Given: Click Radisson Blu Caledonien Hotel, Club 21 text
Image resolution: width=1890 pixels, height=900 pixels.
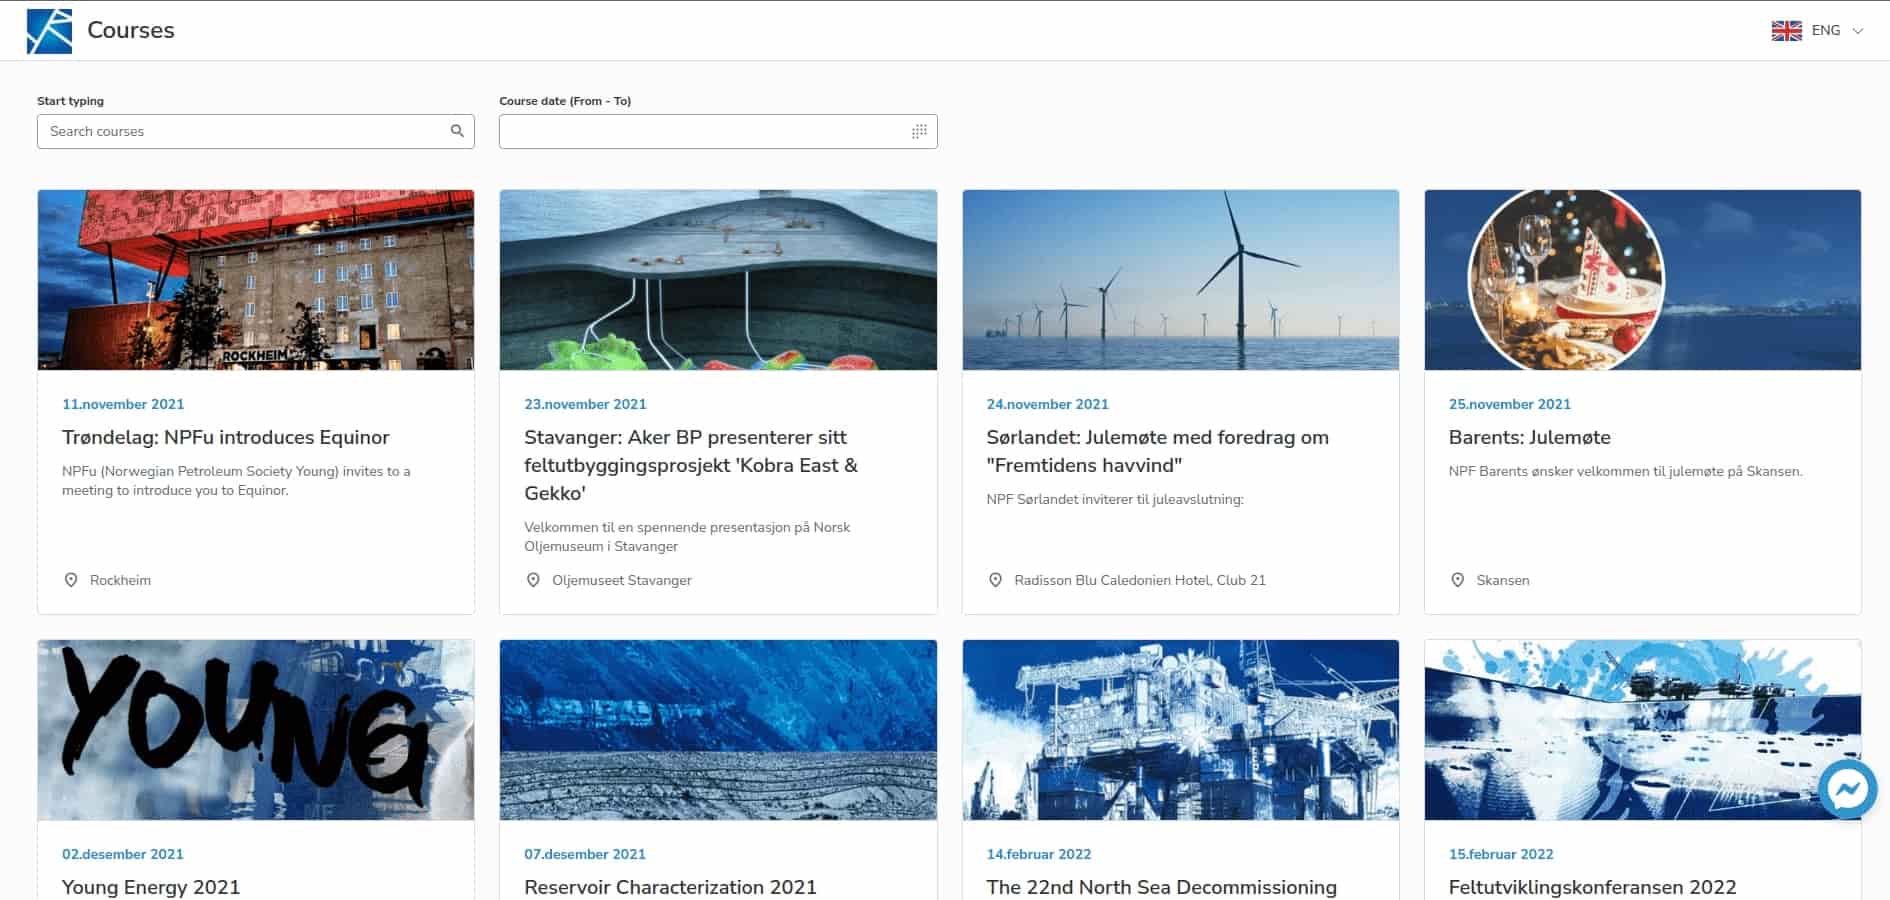Looking at the screenshot, I should pyautogui.click(x=1140, y=580).
